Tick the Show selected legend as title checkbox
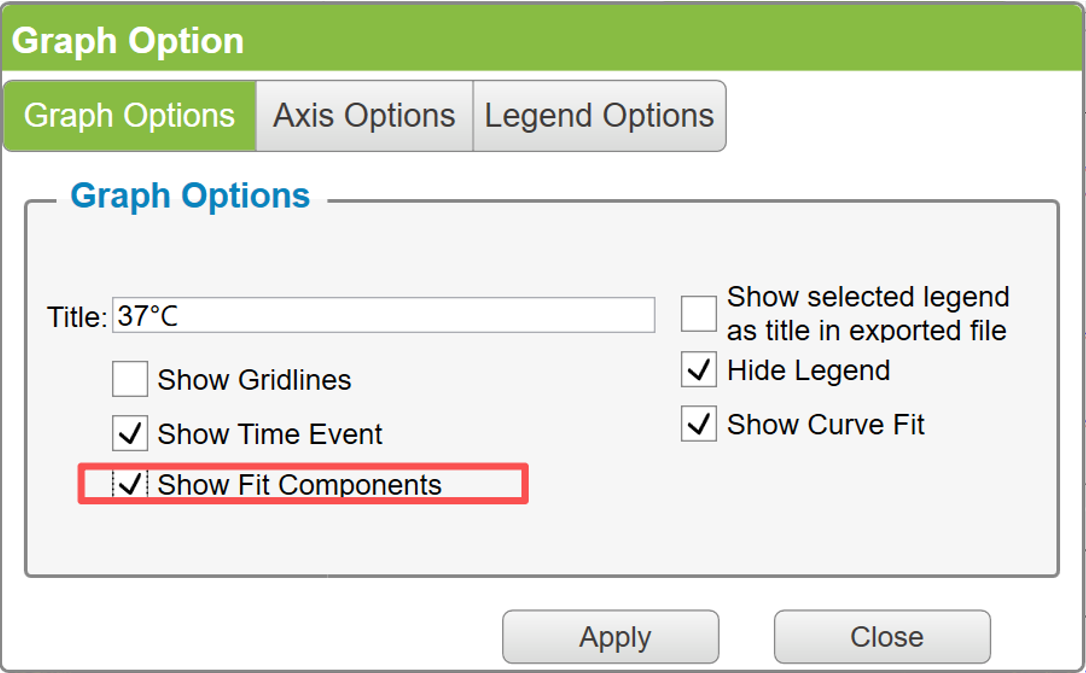This screenshot has width=1086, height=673. tap(698, 314)
